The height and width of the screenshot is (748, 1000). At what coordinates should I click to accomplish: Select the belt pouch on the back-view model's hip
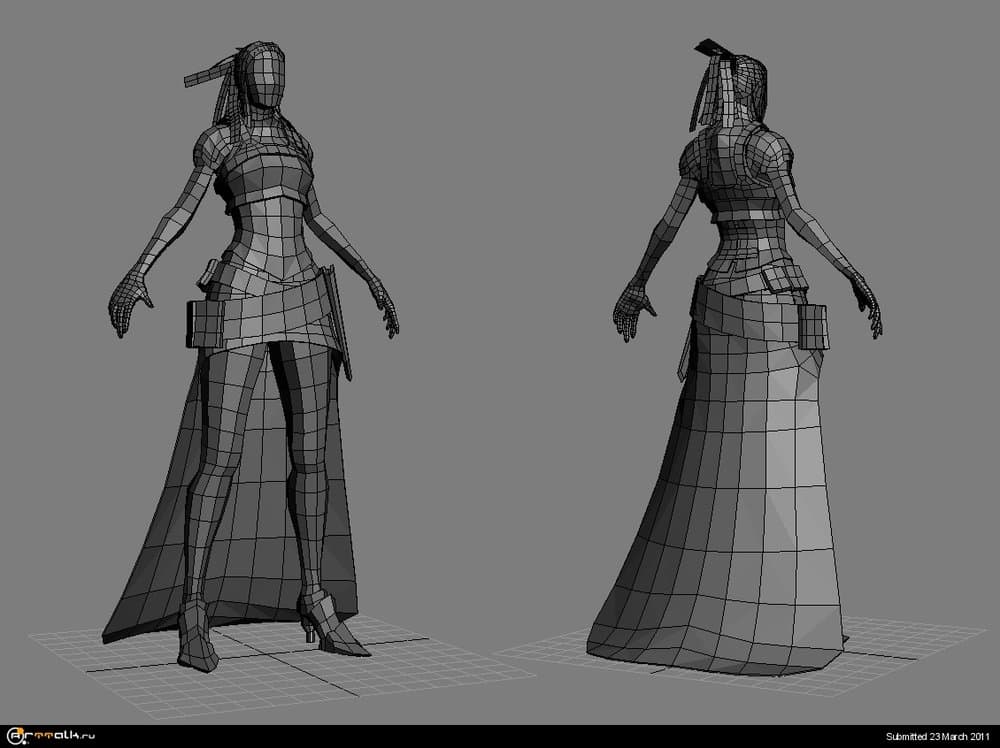tap(815, 324)
